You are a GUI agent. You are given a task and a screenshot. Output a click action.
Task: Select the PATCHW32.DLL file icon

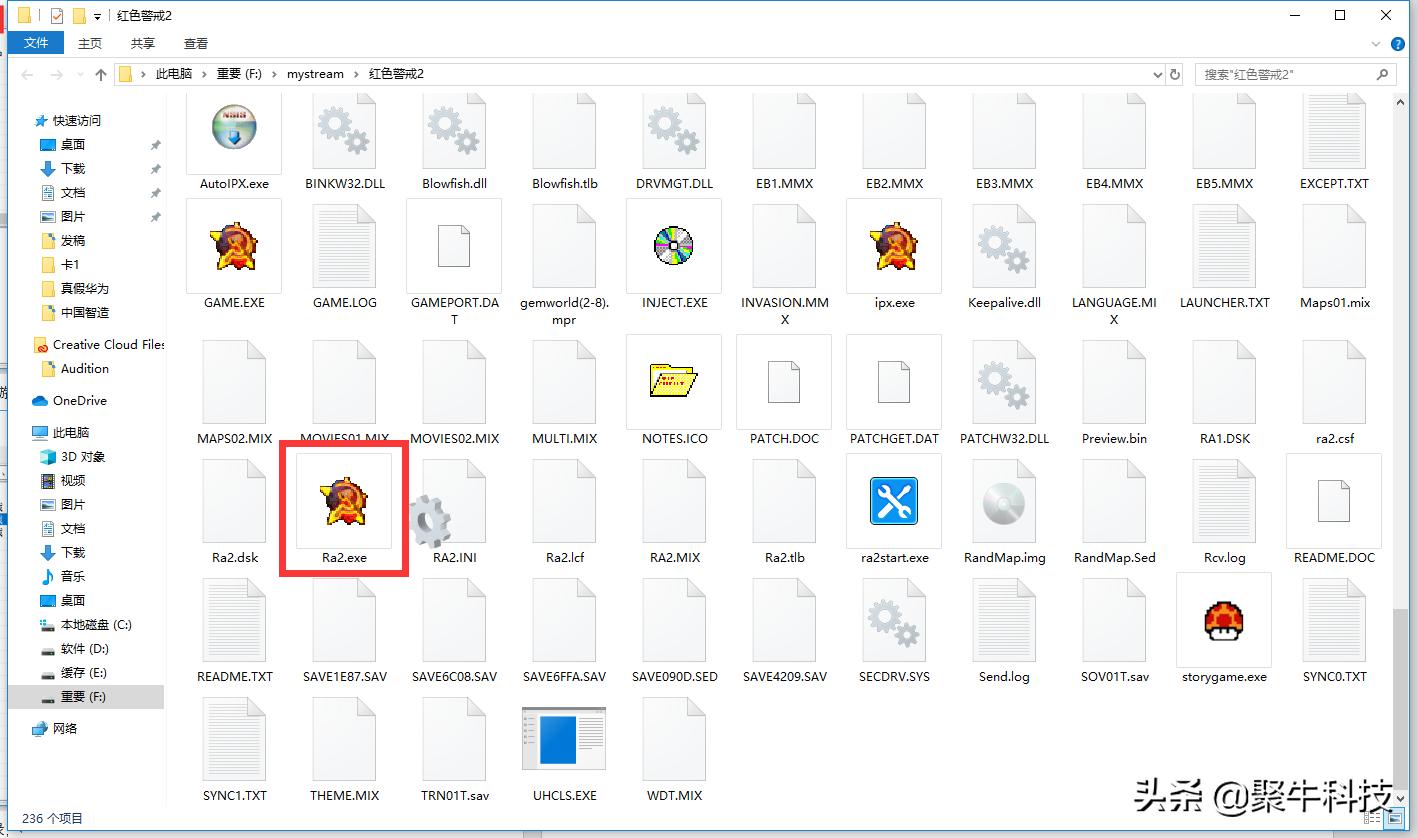pyautogui.click(x=1004, y=383)
